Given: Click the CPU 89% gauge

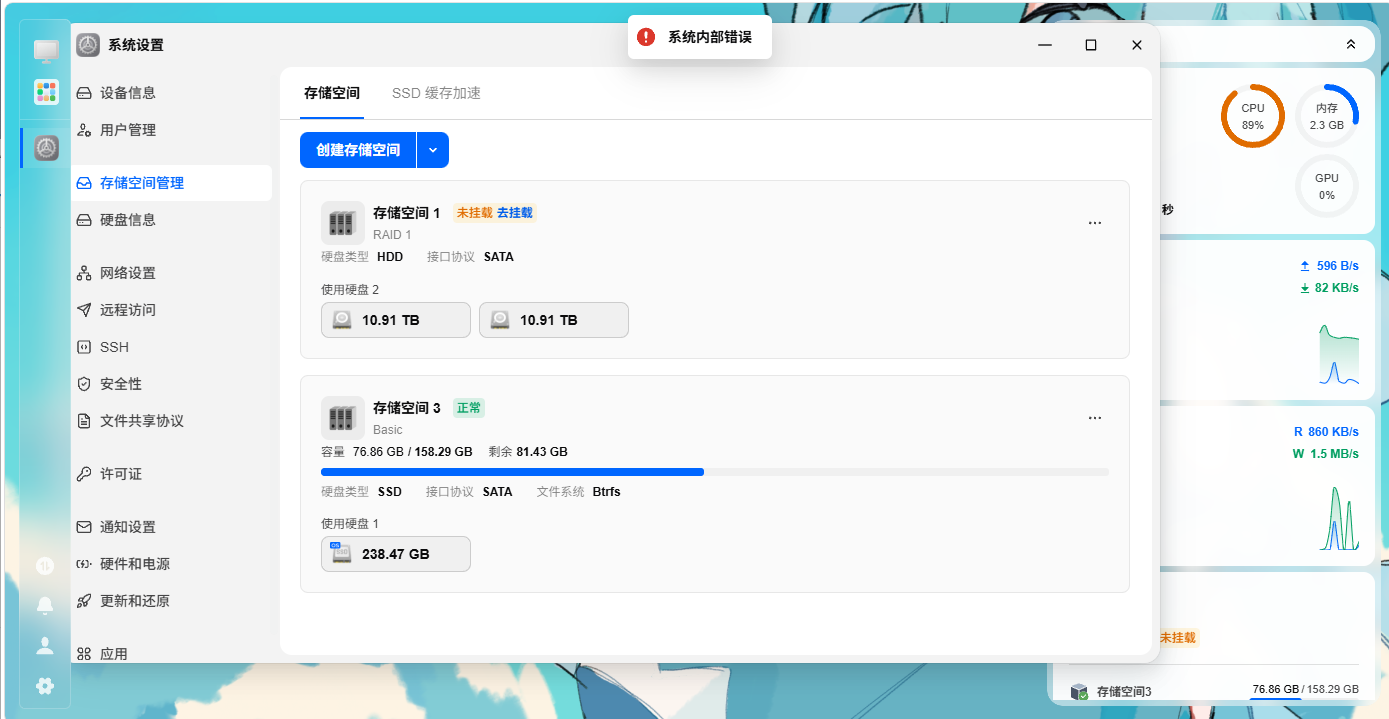Looking at the screenshot, I should (x=1253, y=116).
